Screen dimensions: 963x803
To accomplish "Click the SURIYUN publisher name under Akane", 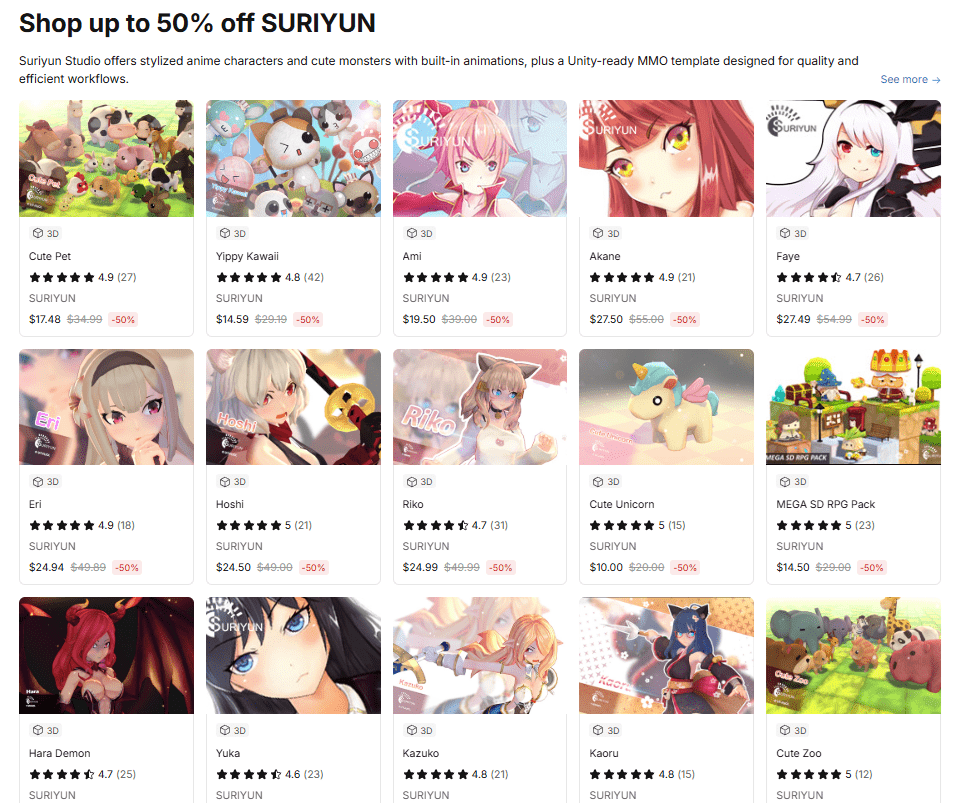I will click(613, 298).
